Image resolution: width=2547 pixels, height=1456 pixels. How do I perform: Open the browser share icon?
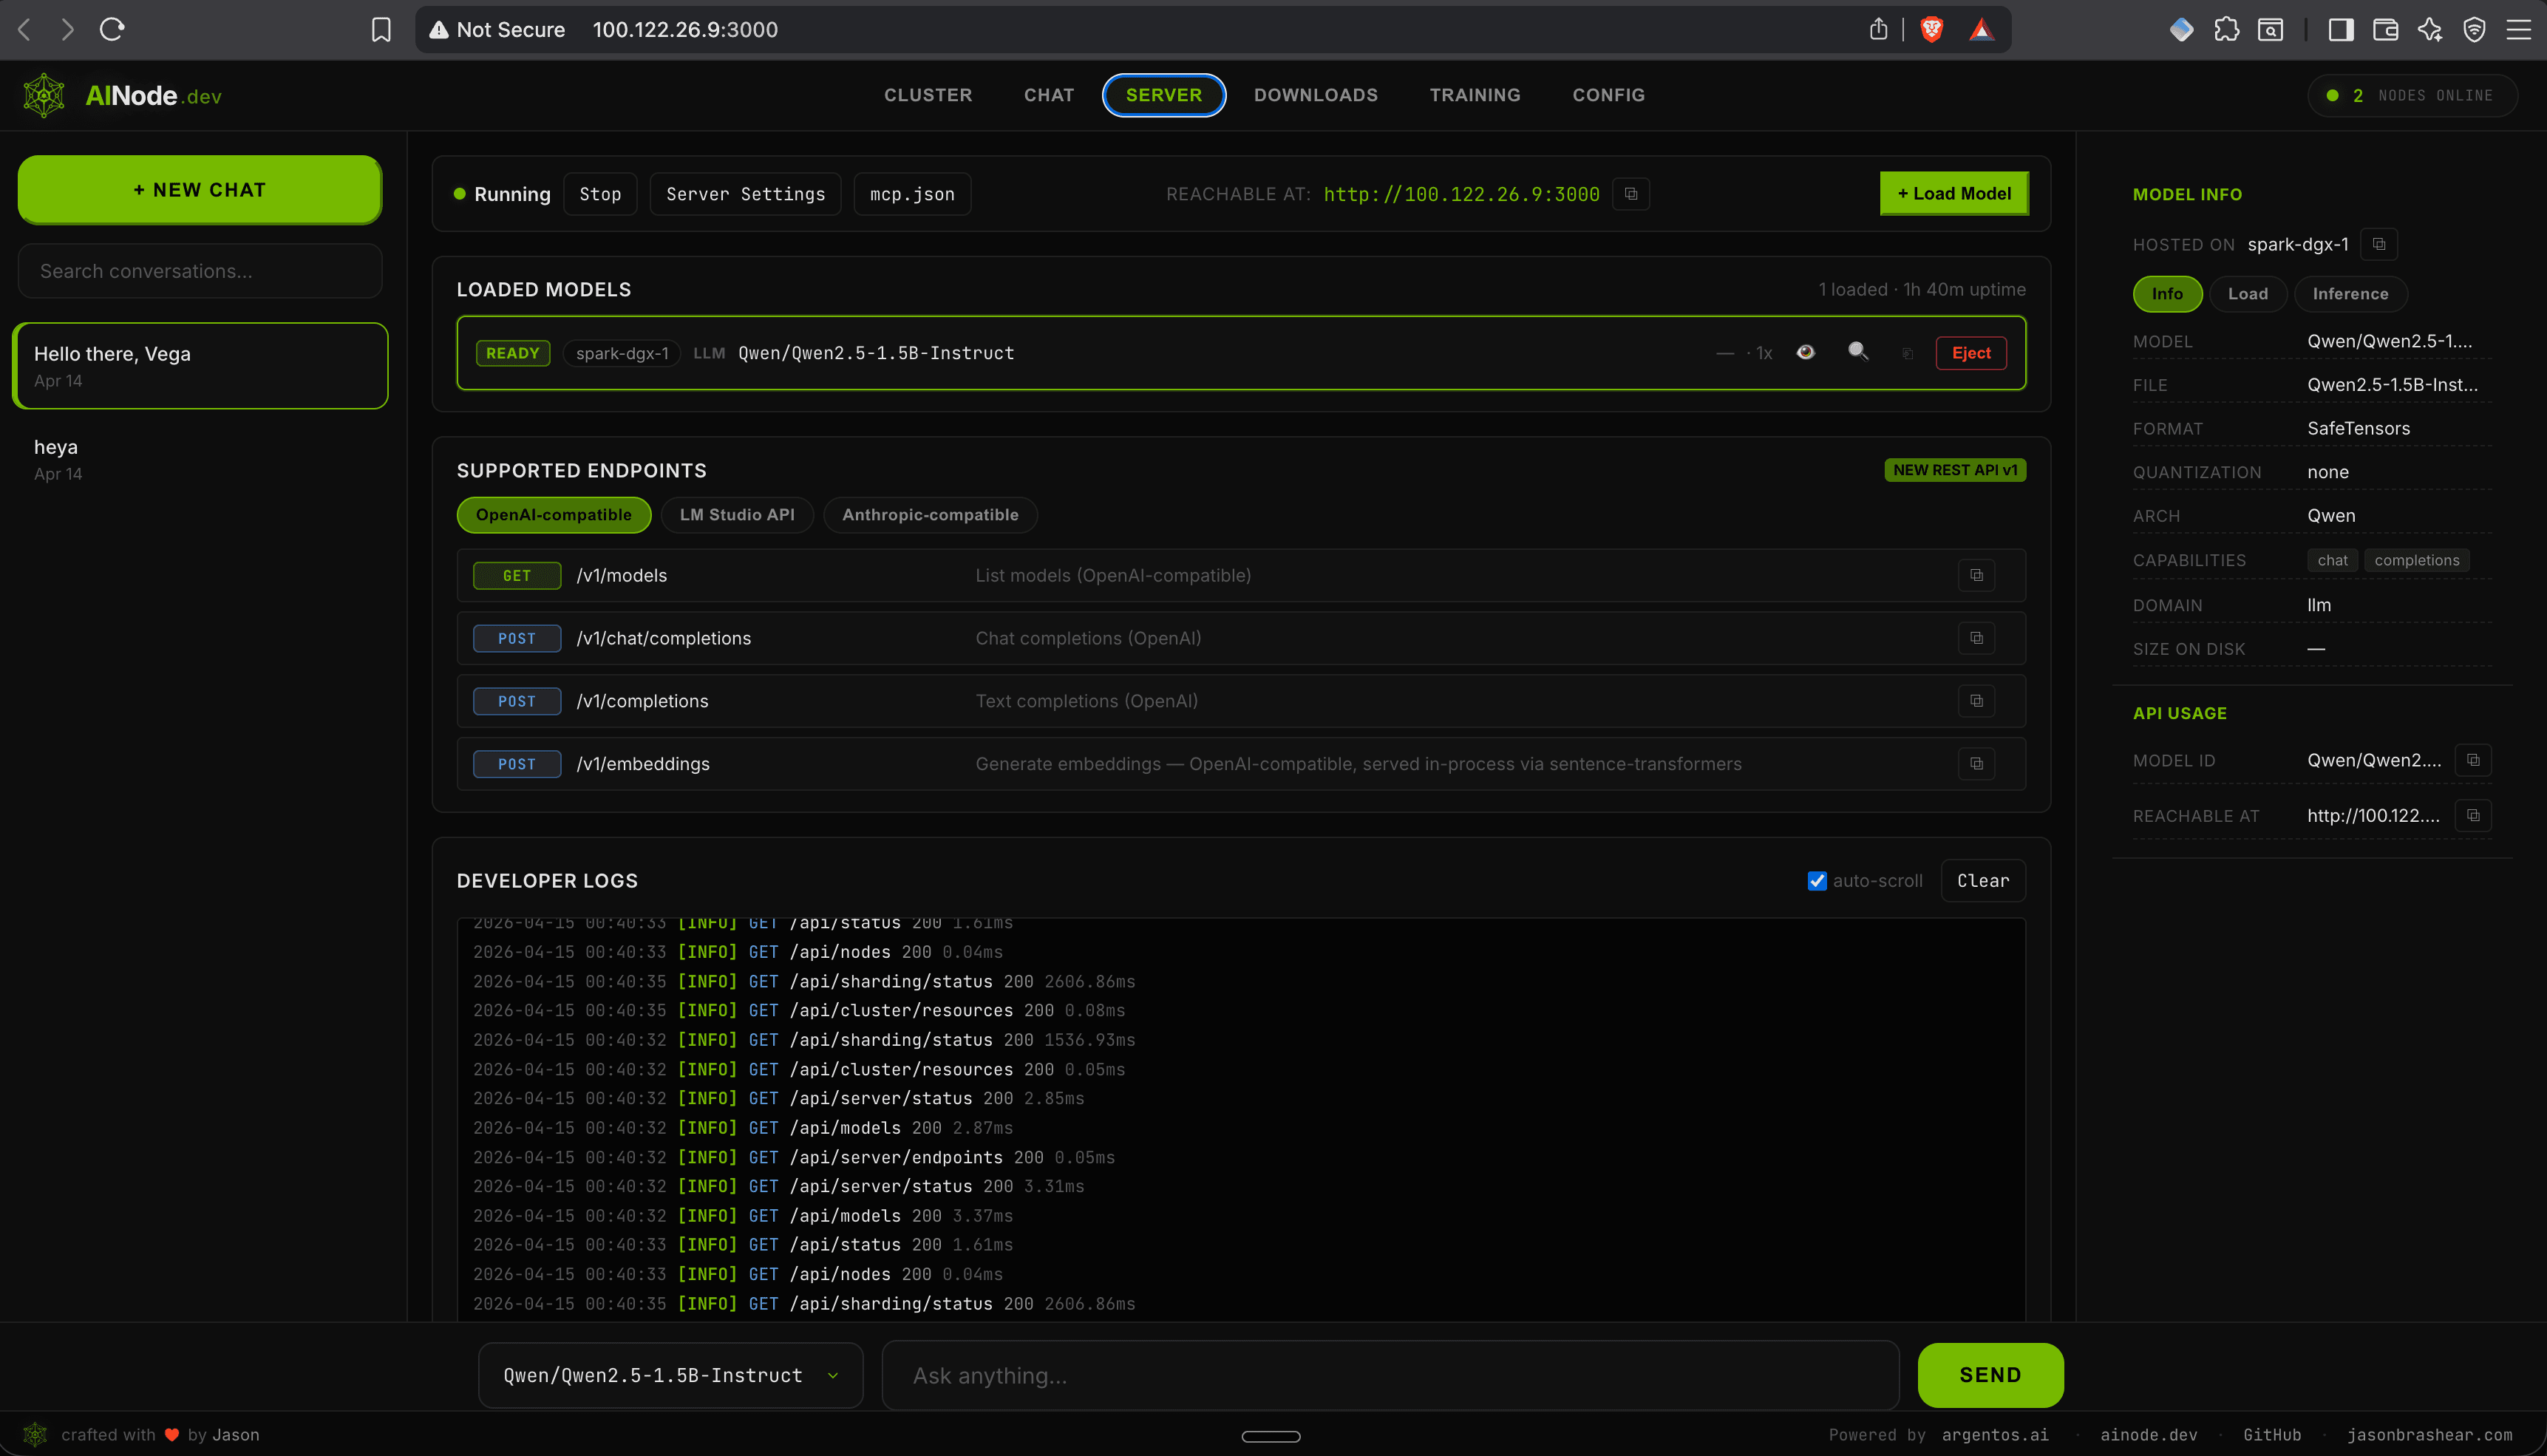(x=1878, y=29)
